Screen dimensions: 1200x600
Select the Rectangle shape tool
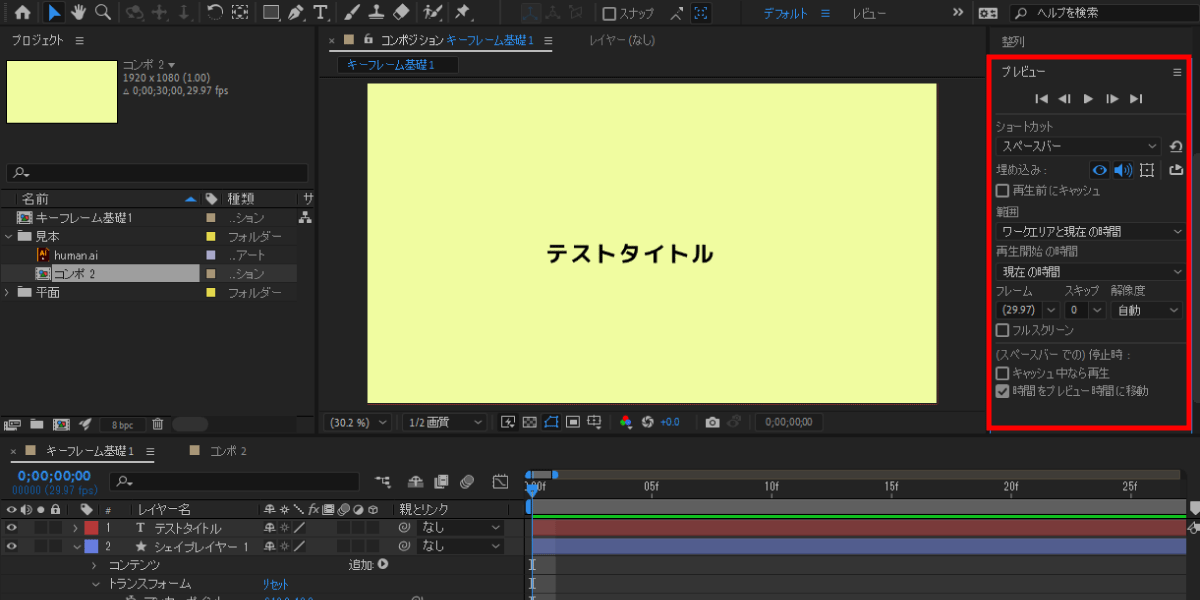(x=271, y=13)
